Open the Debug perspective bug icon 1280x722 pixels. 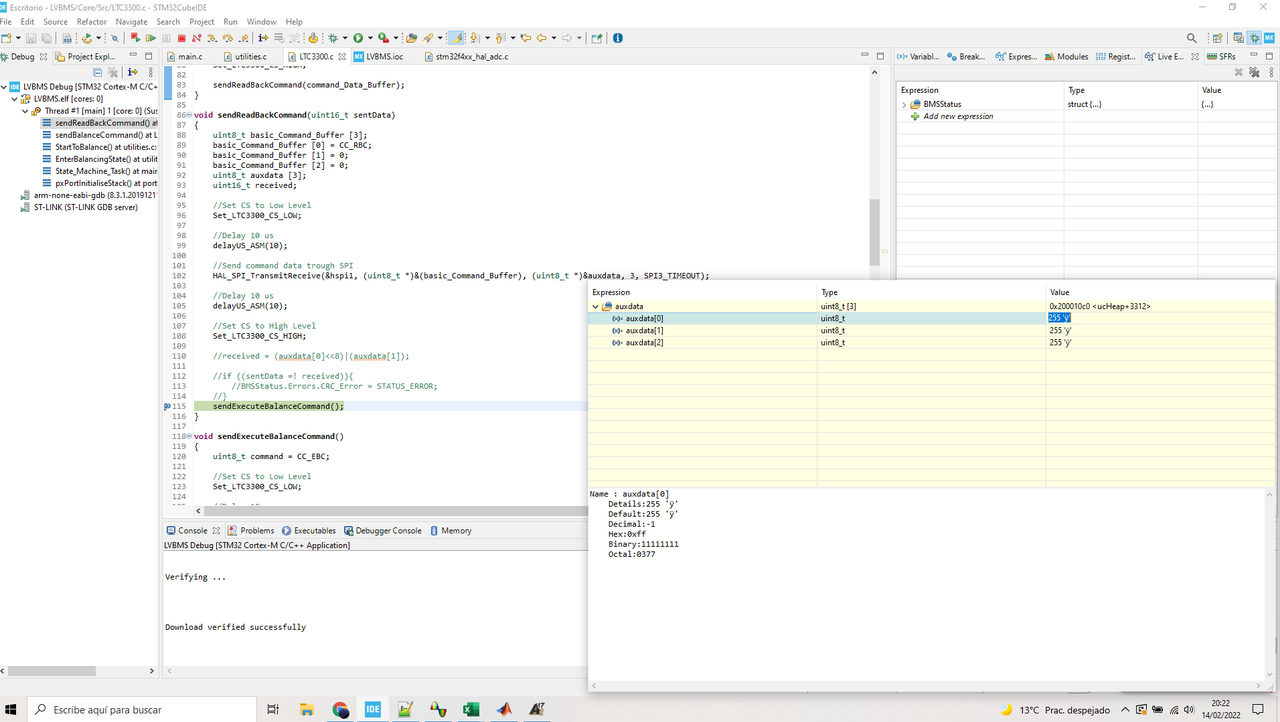(1254, 38)
